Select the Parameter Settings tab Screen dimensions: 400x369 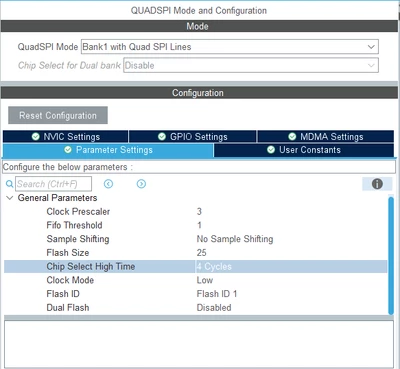tap(108, 150)
